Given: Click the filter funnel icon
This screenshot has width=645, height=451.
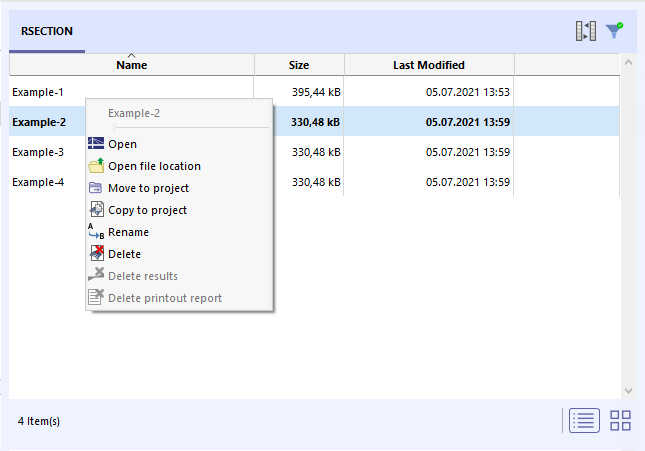Looking at the screenshot, I should tap(614, 31).
